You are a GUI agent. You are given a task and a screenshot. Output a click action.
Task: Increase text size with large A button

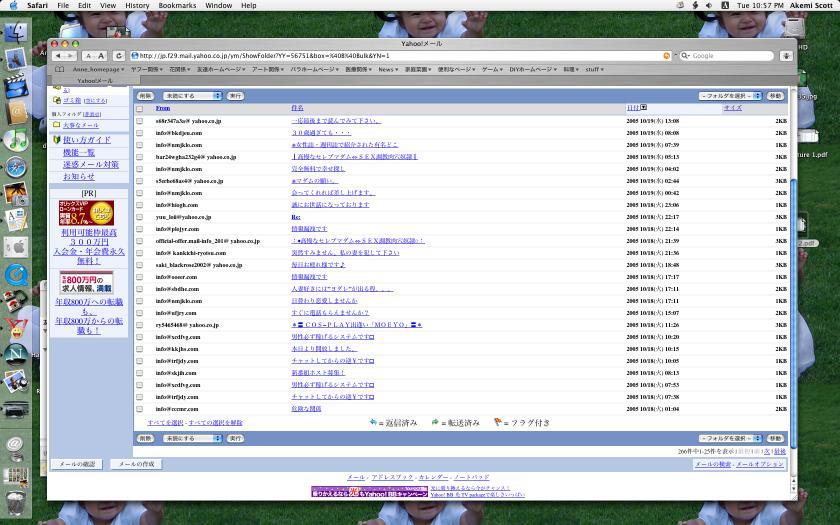pos(101,56)
